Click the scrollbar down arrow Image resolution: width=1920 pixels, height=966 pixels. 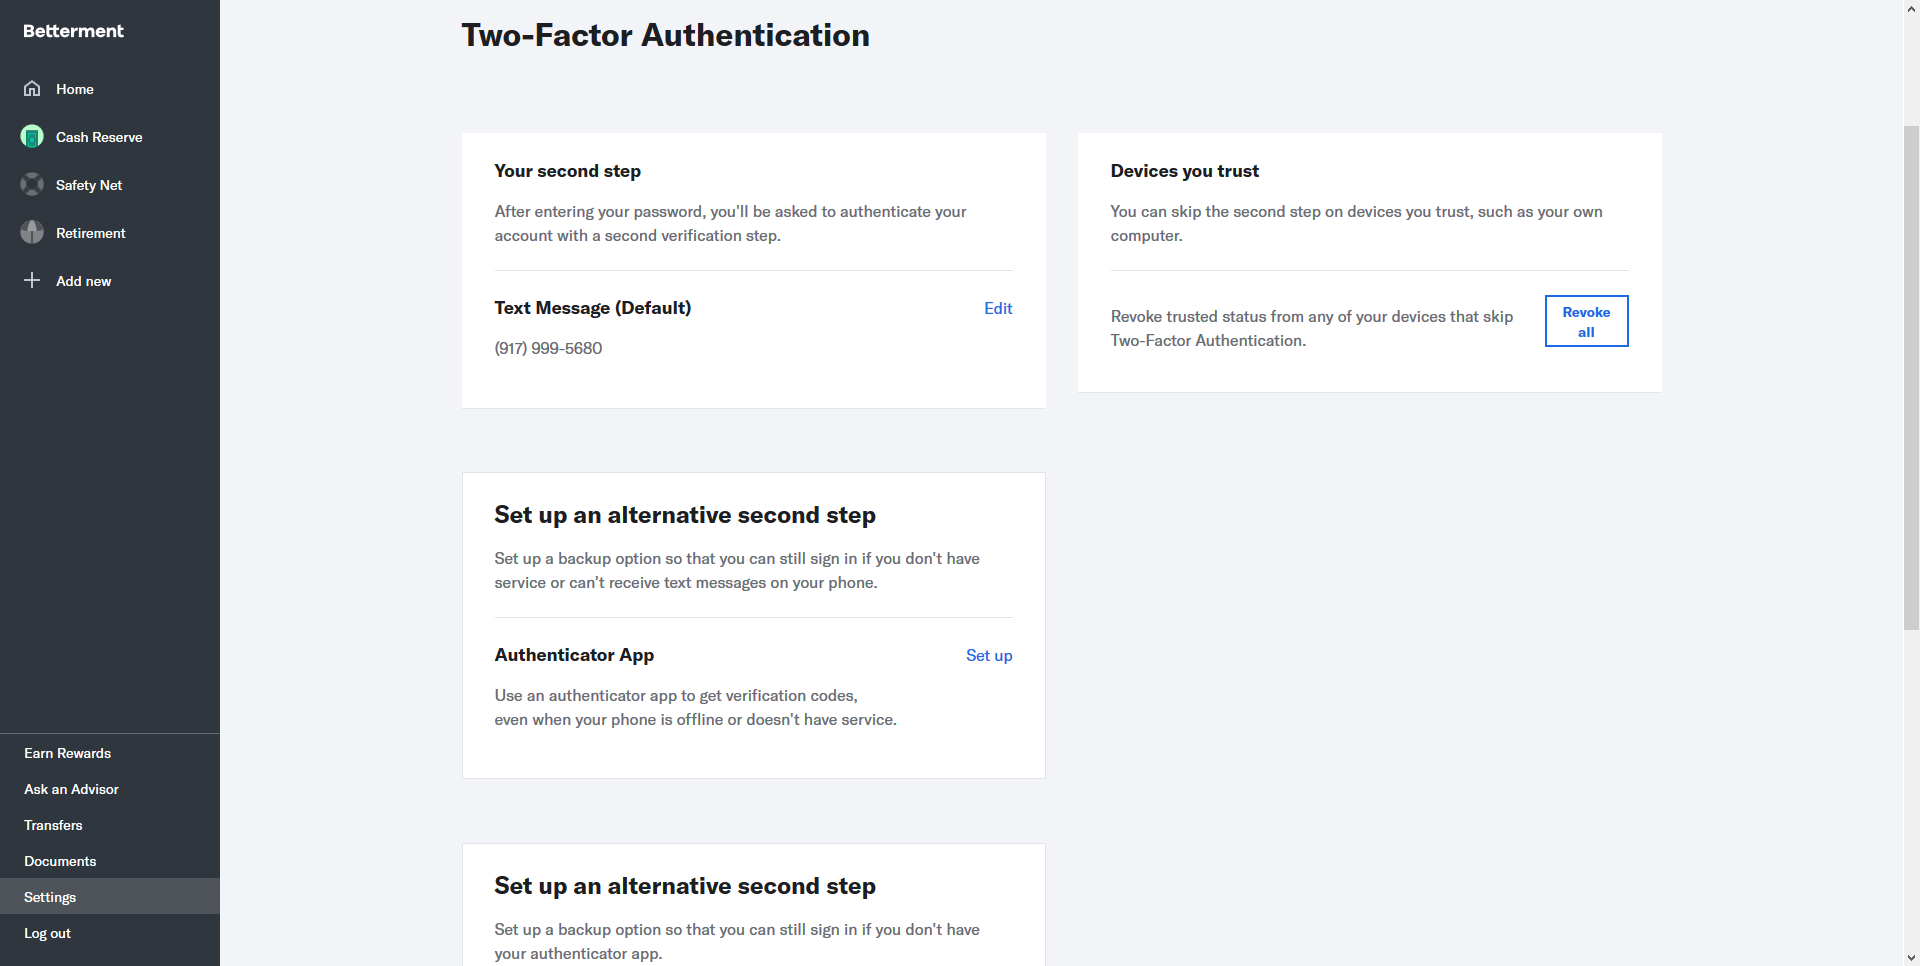coord(1911,958)
